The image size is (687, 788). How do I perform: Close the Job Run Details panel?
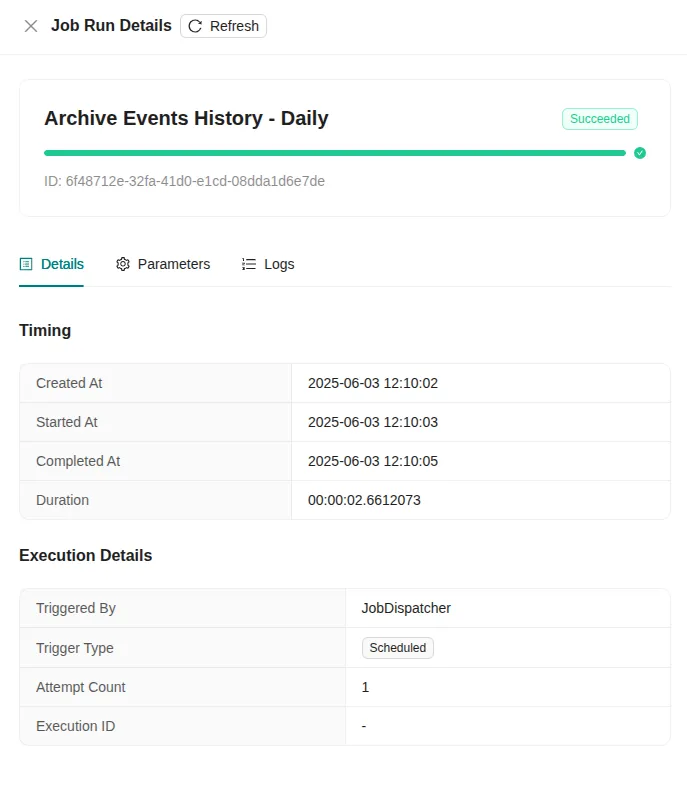(31, 26)
